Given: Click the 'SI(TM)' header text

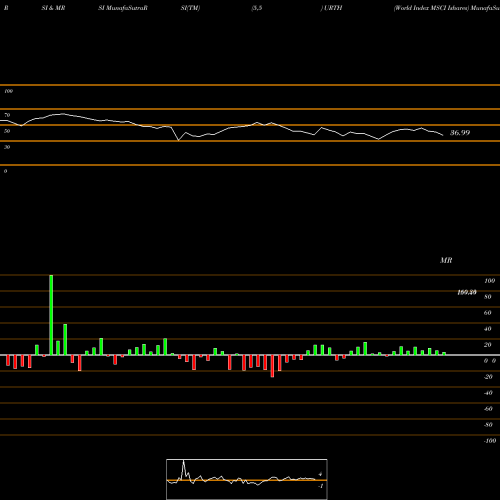Looking at the screenshot, I should pyautogui.click(x=190, y=8).
